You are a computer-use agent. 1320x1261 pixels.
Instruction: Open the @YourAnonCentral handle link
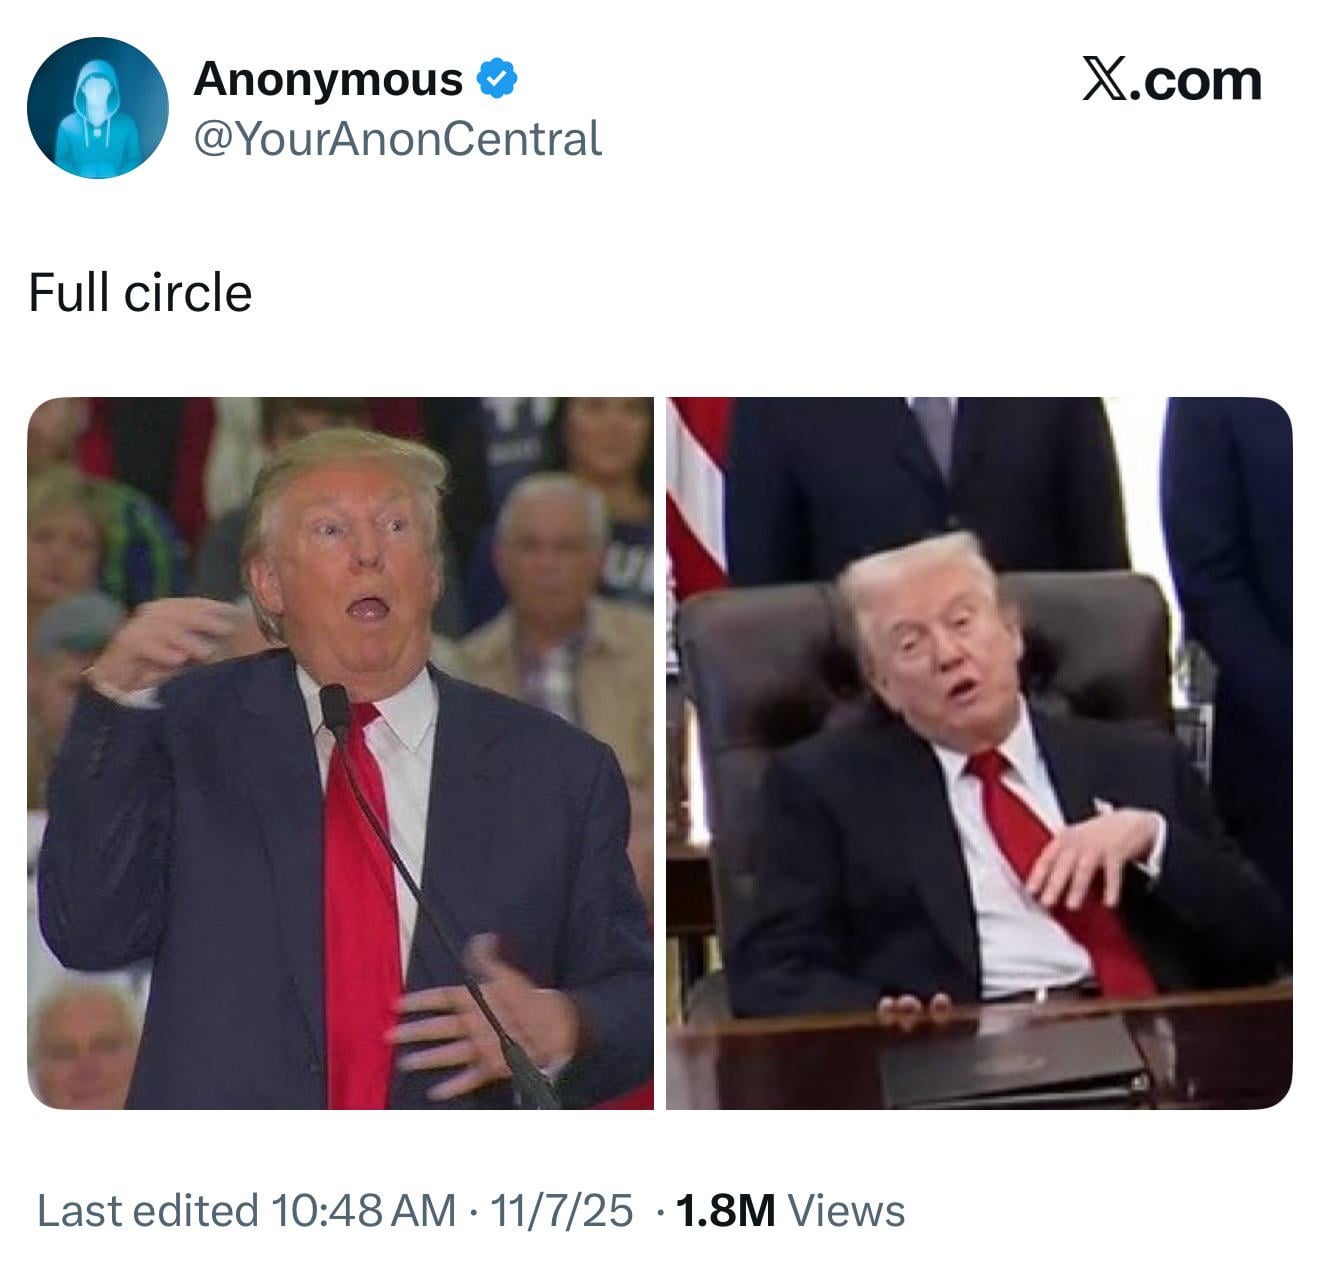397,138
